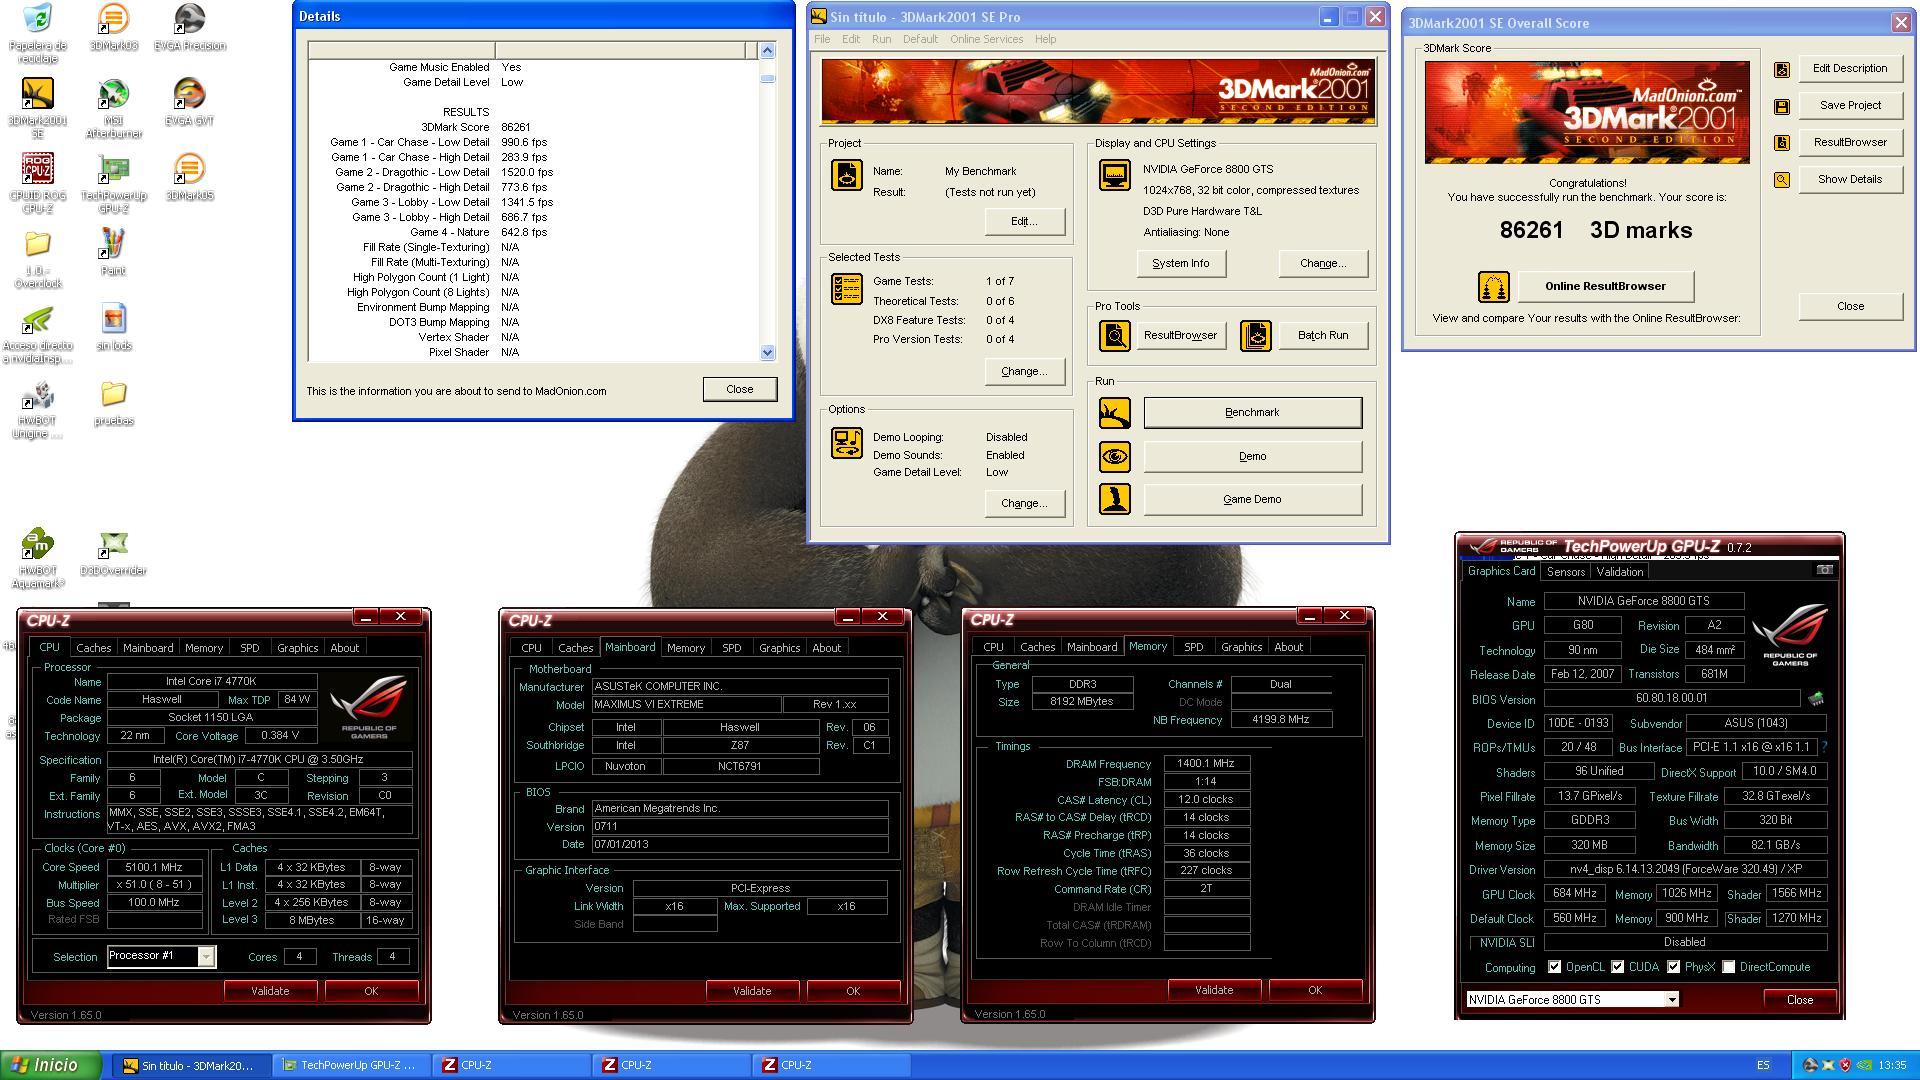Viewport: 1920px width, 1080px height.
Task: Open the HWBOT Aquamark desktop icon
Action: pyautogui.click(x=37, y=558)
